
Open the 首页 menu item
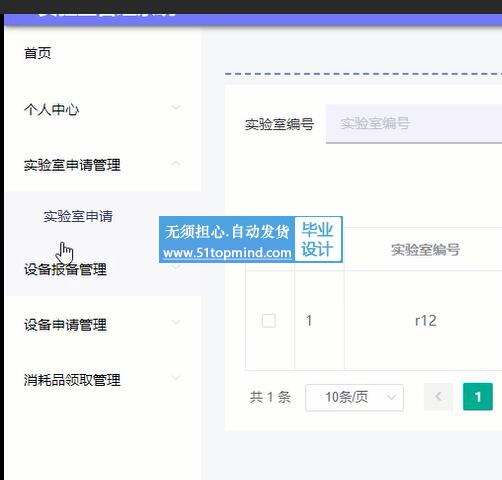tap(38, 53)
